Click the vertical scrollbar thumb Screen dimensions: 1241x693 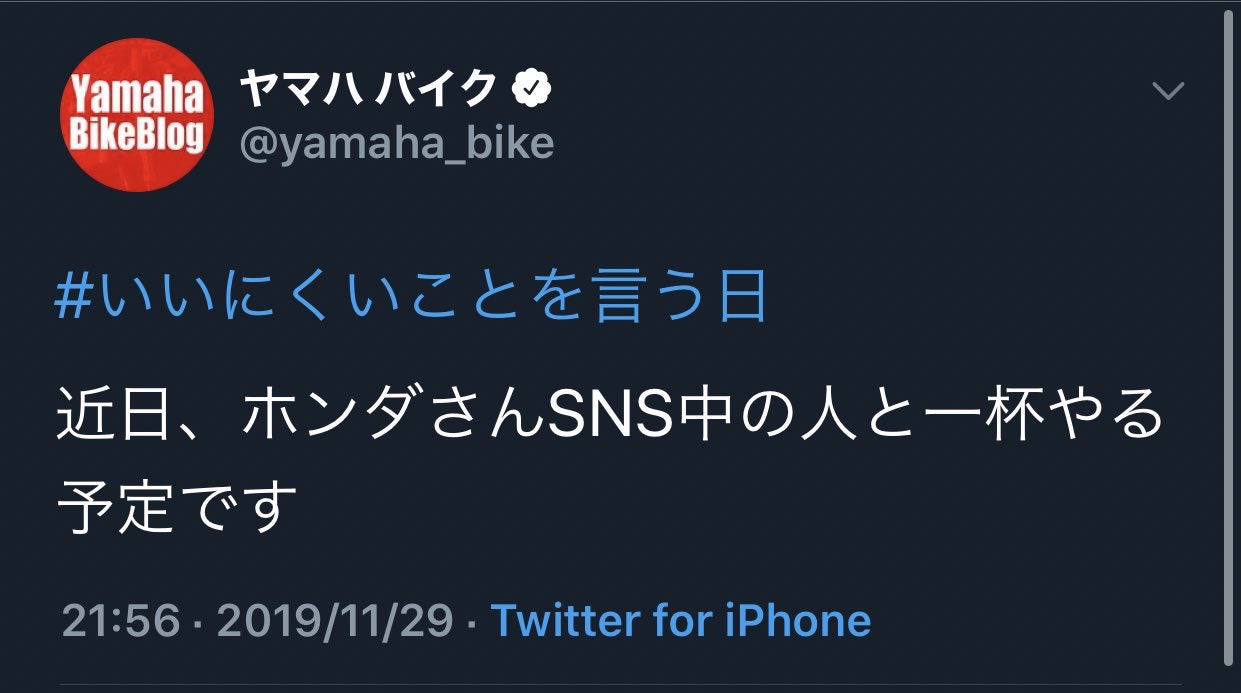(1228, 340)
